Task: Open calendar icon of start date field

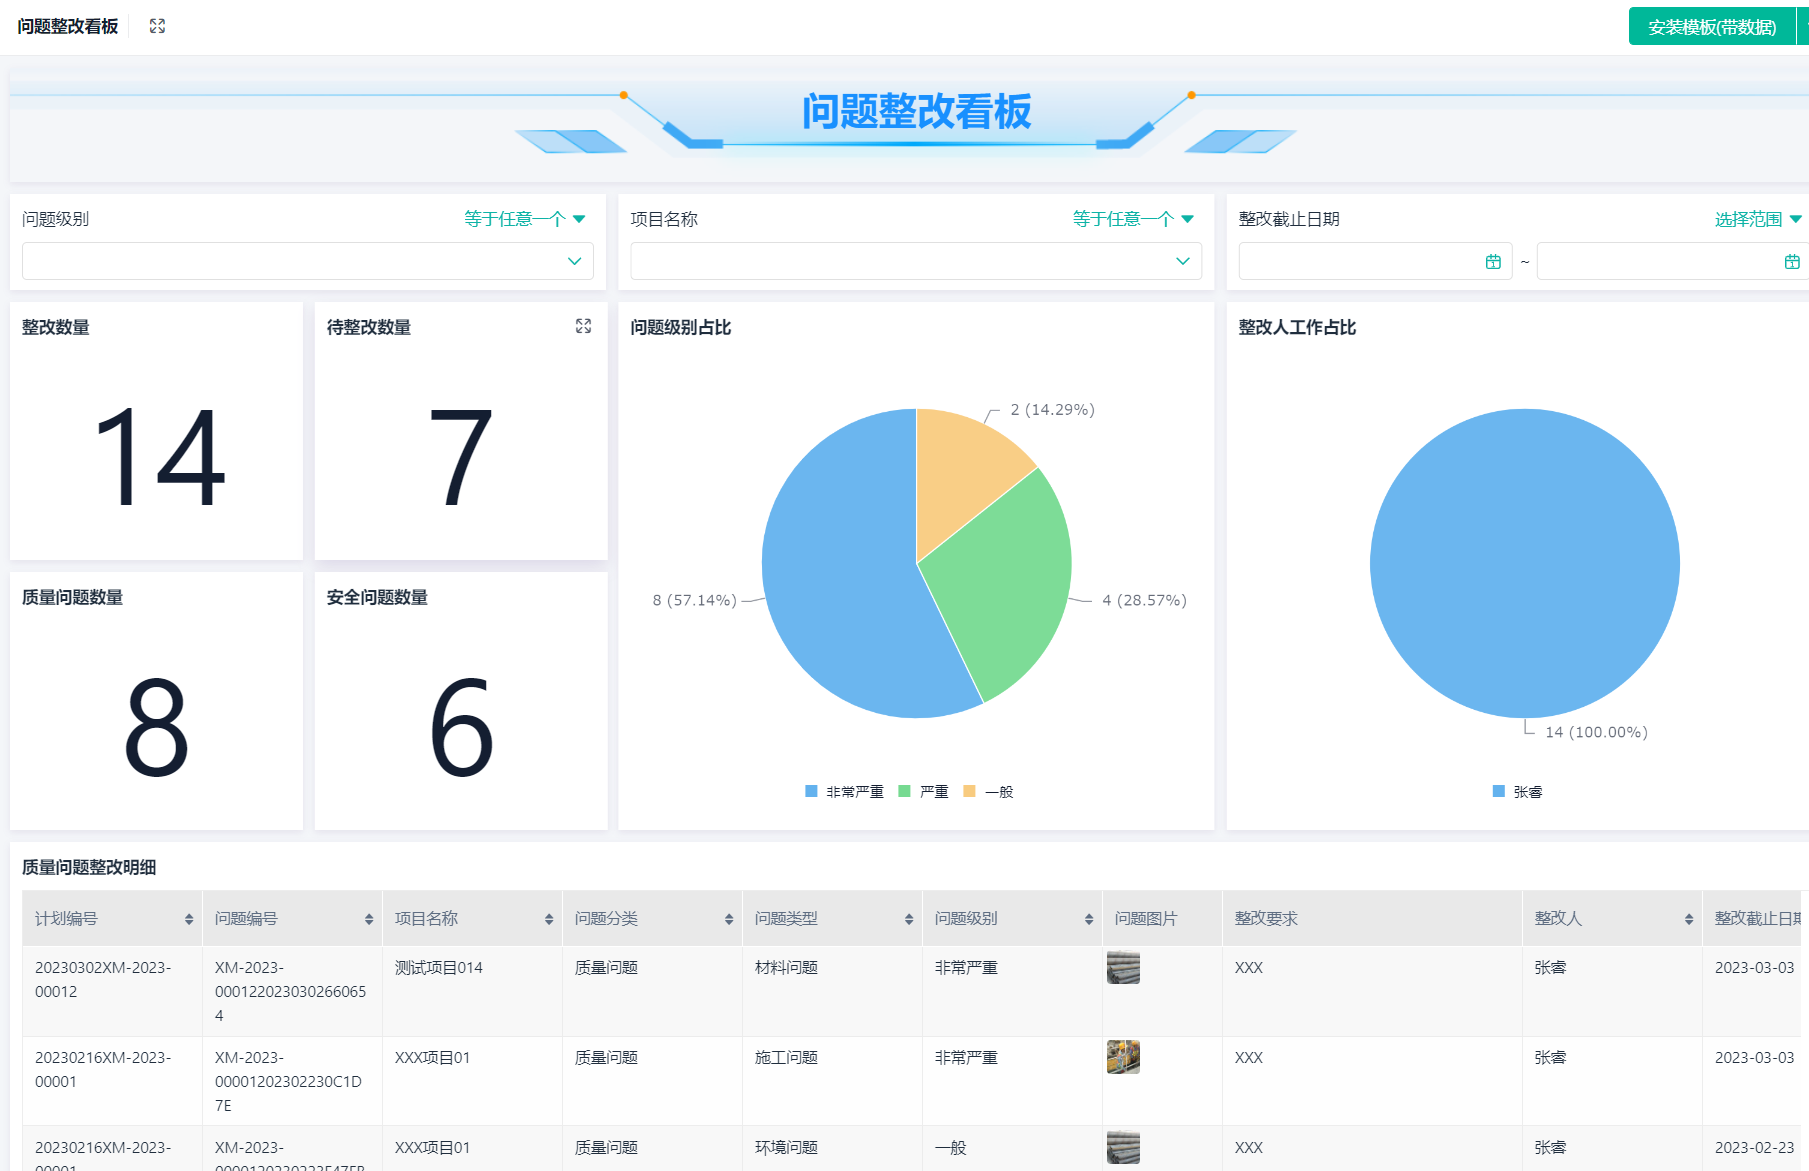Action: [1493, 262]
